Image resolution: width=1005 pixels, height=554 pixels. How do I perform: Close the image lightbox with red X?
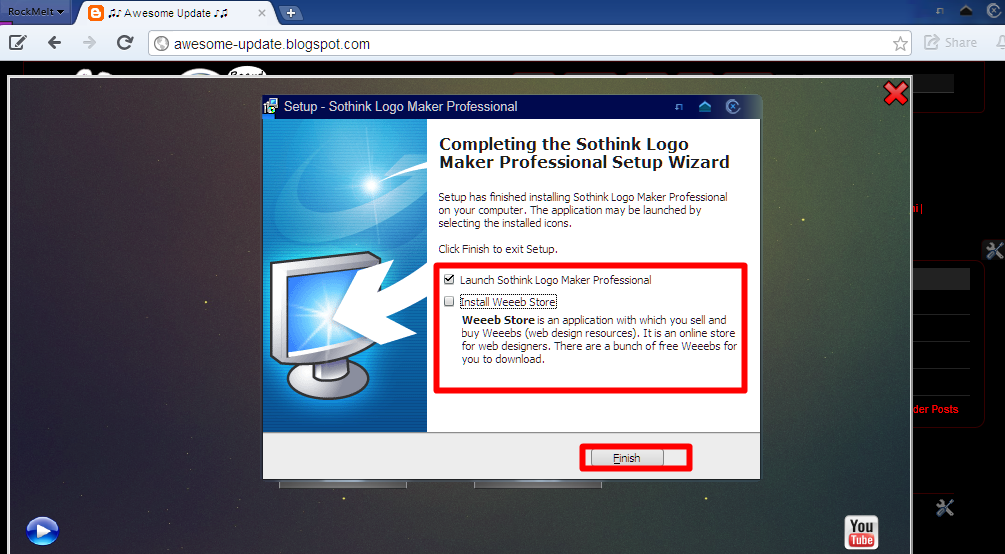[x=895, y=93]
